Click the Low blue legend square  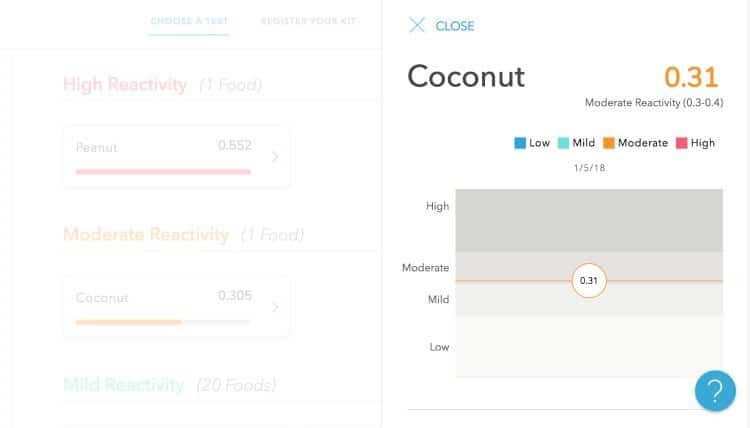(x=520, y=143)
